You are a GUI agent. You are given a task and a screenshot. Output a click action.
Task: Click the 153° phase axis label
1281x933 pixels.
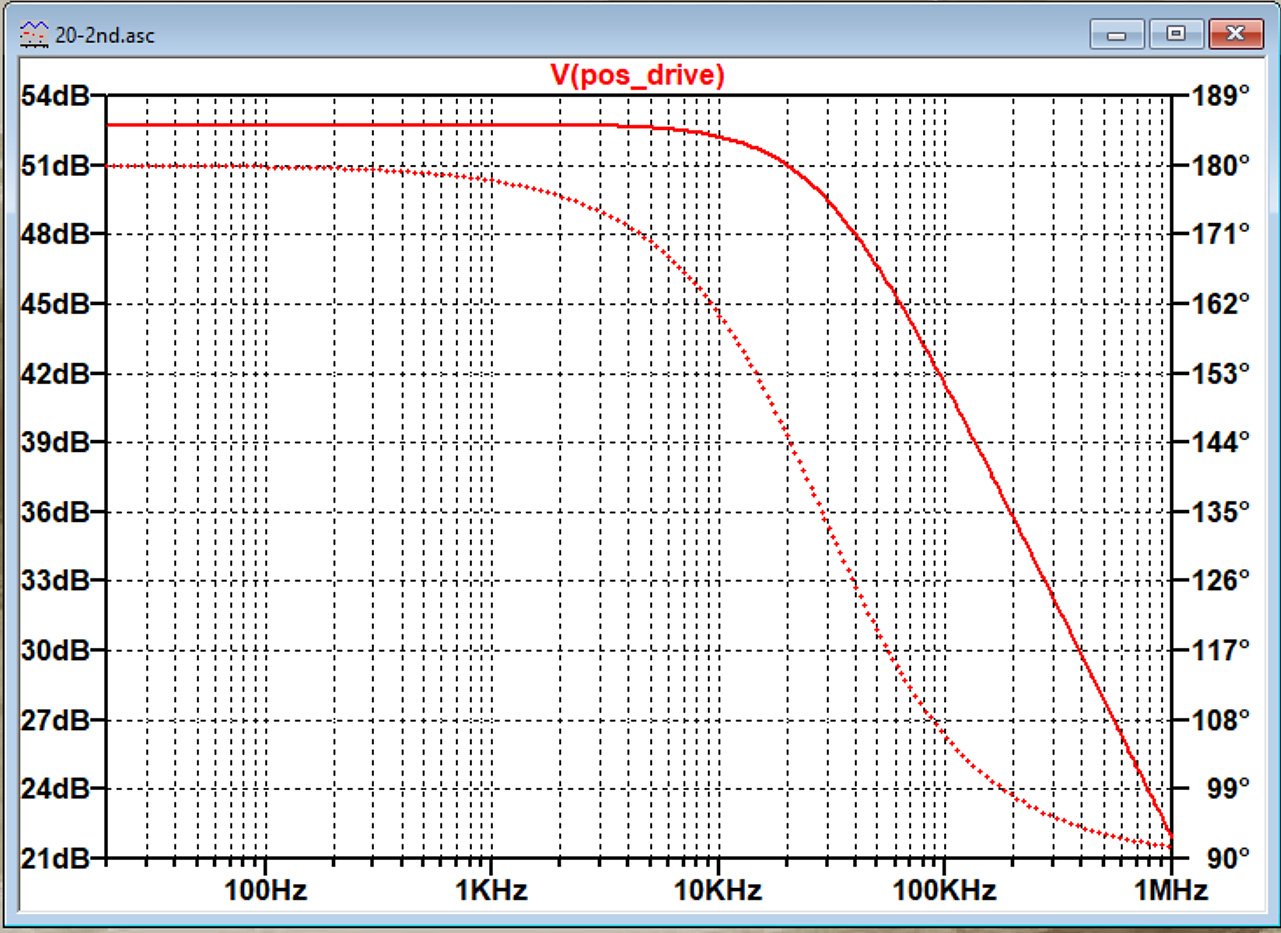[1220, 373]
